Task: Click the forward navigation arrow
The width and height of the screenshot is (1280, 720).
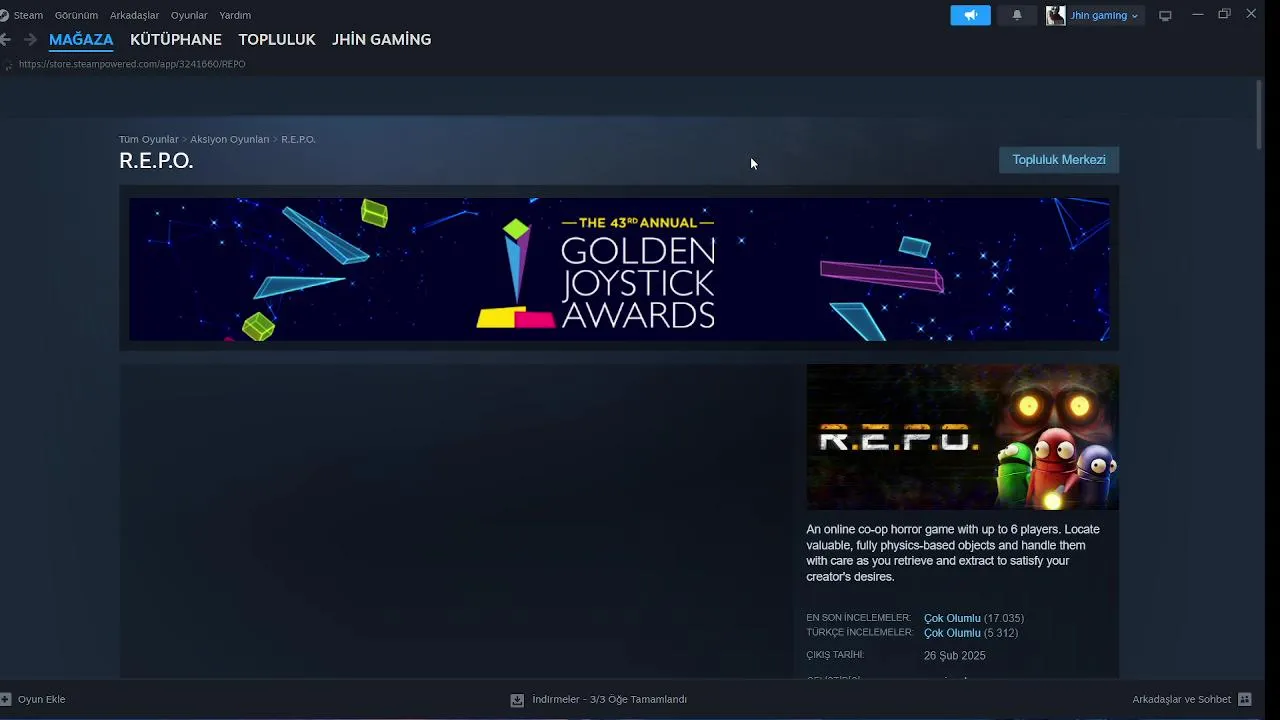Action: (30, 39)
